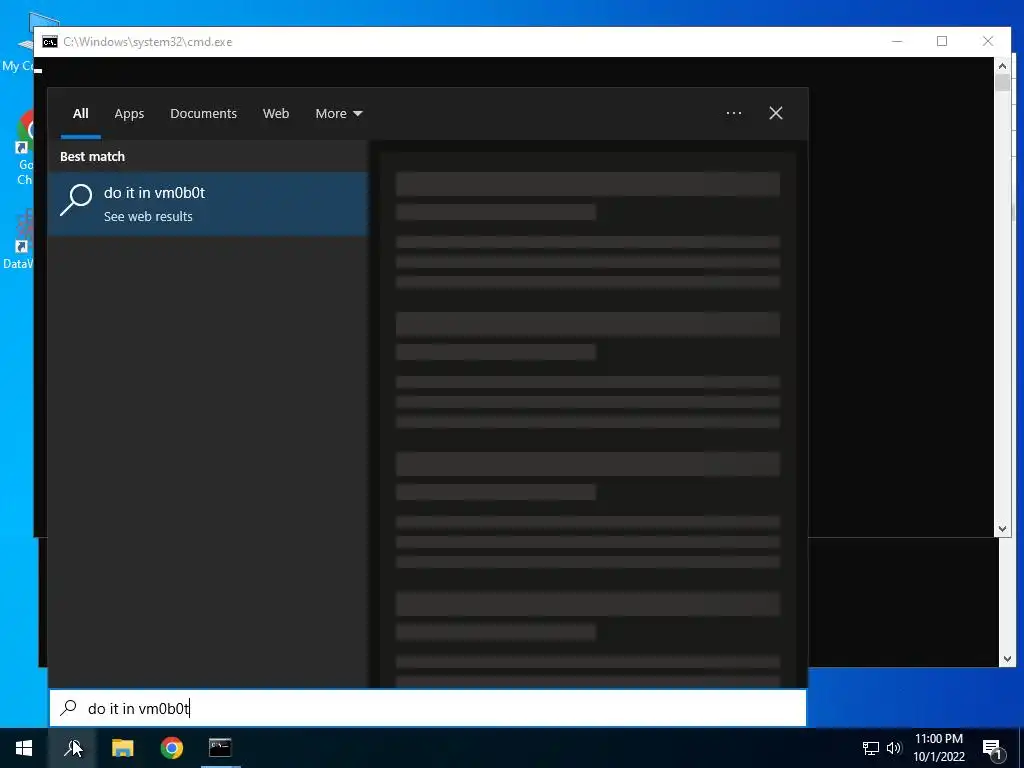Click into the search text box

(x=428, y=708)
